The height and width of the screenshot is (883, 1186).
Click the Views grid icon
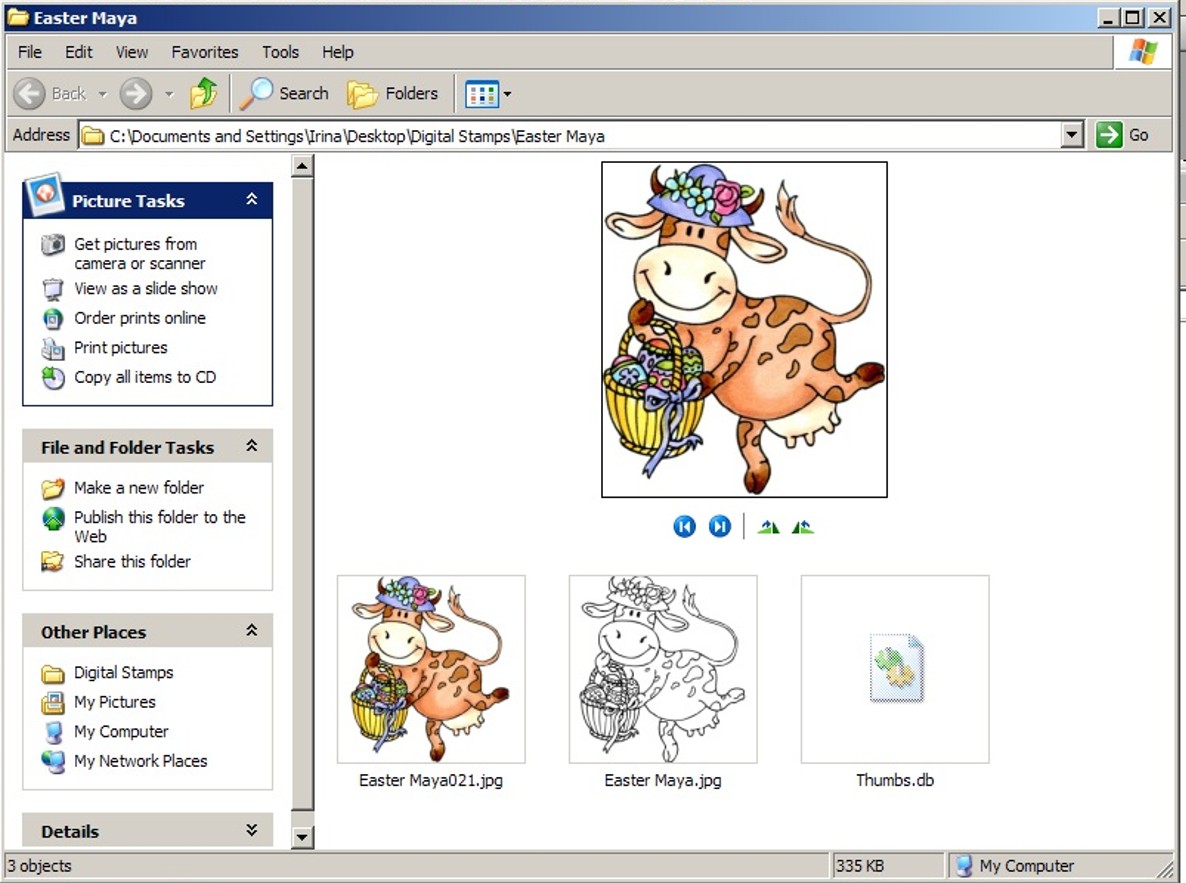[482, 95]
